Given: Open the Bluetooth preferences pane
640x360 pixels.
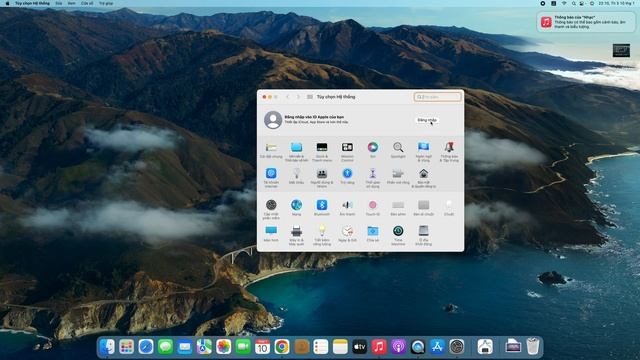Looking at the screenshot, I should coord(322,204).
